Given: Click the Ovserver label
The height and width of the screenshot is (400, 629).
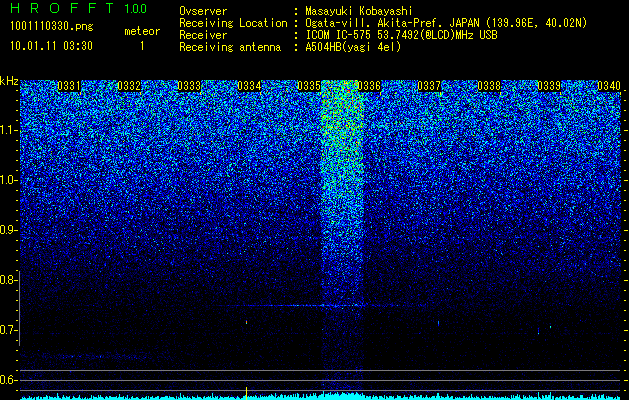Looking at the screenshot, I should pyautogui.click(x=203, y=11).
